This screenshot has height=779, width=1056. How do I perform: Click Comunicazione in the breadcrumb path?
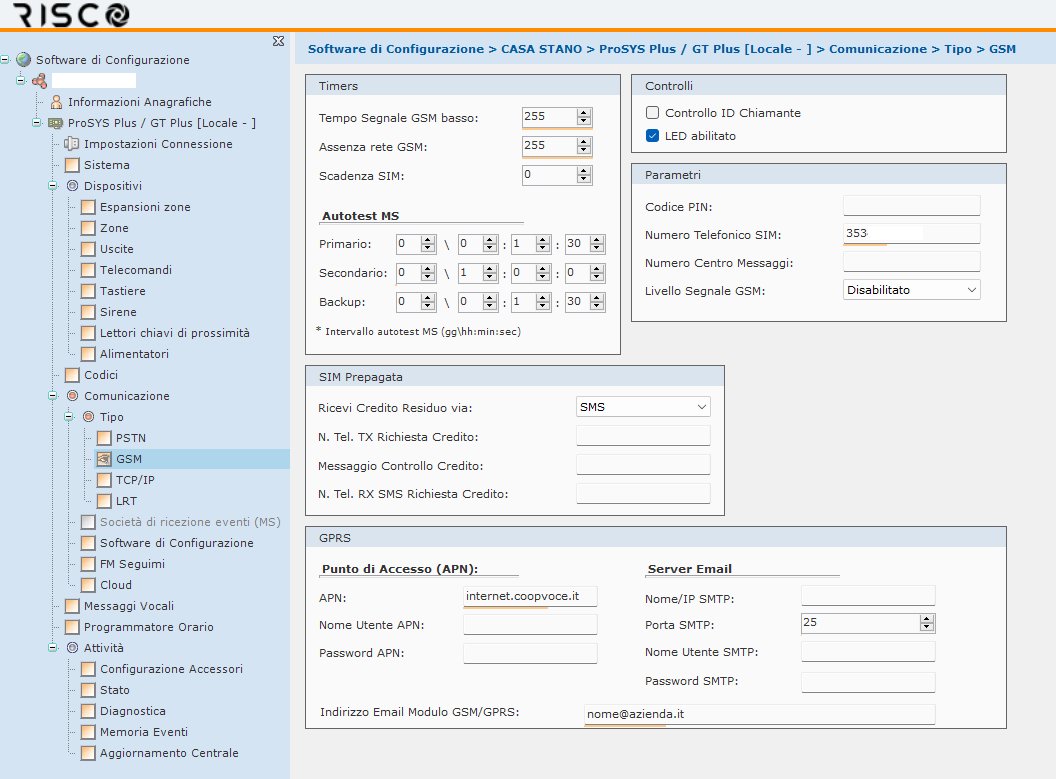pyautogui.click(x=877, y=48)
